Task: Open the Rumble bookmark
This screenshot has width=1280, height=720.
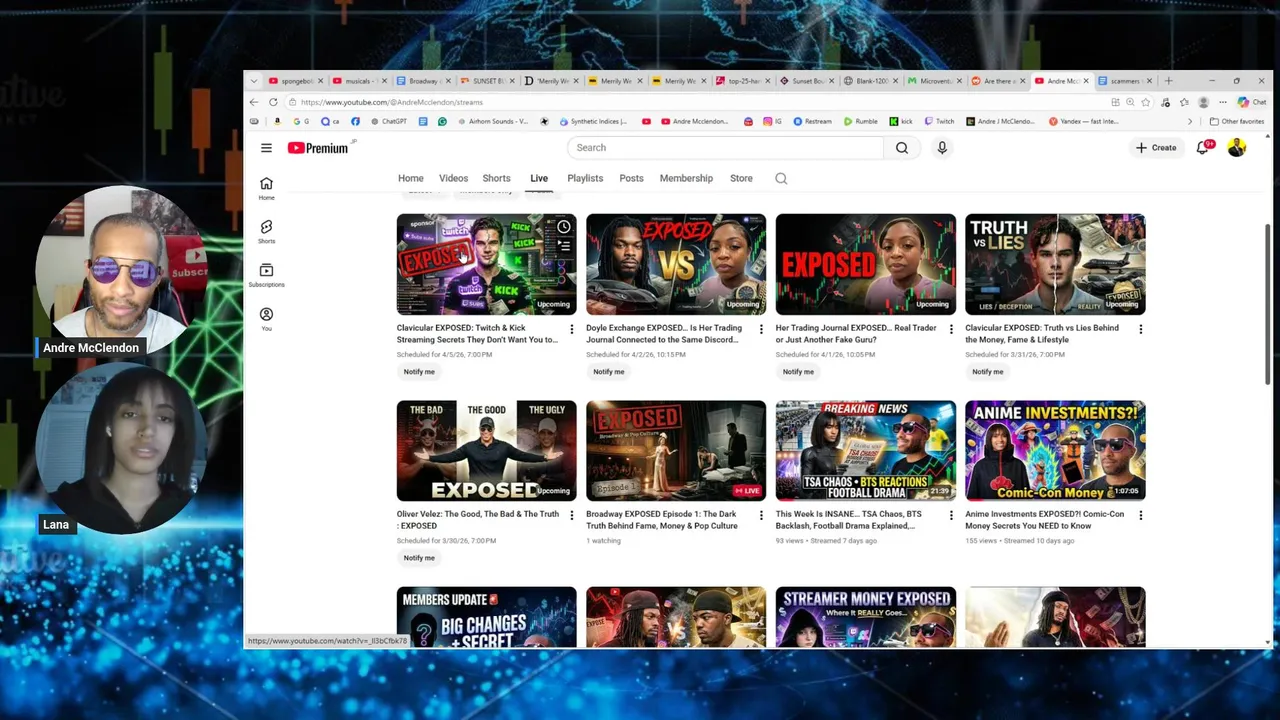Action: coord(861,121)
